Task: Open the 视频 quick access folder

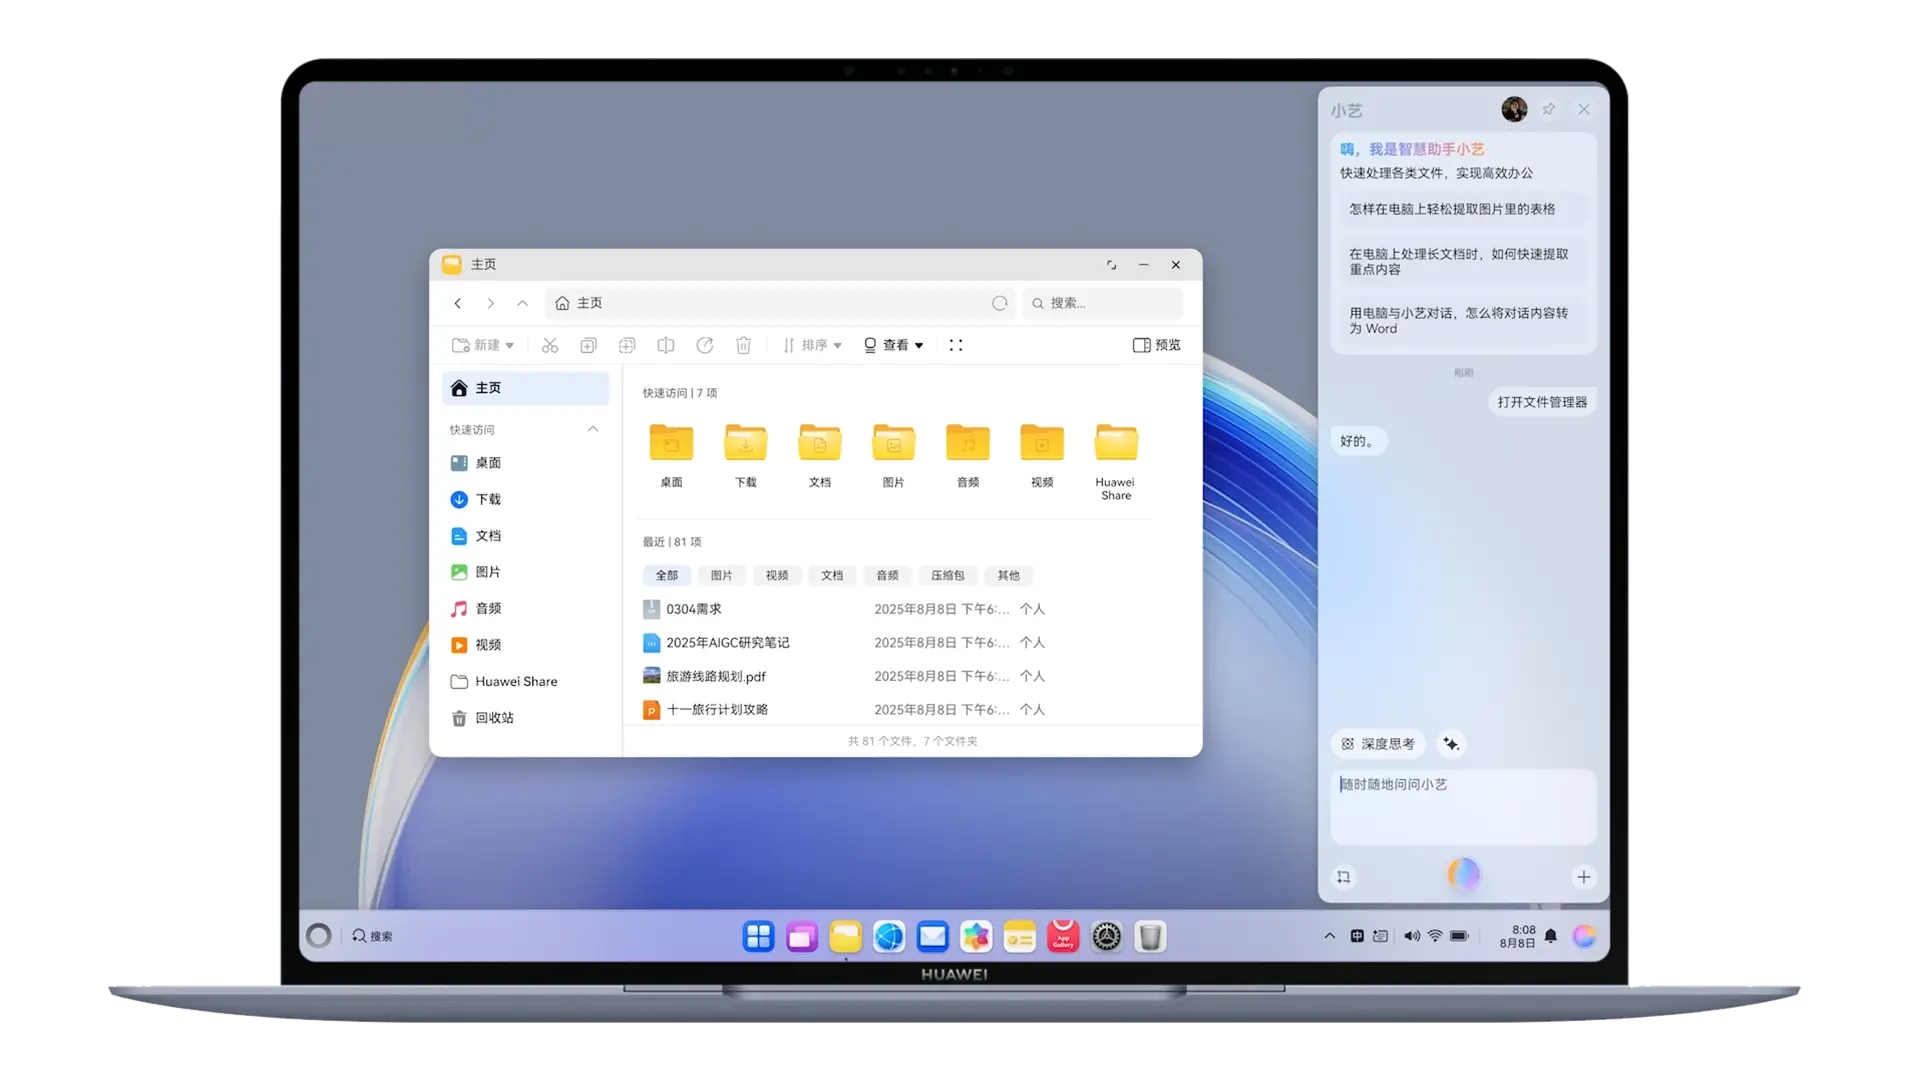Action: [1042, 455]
